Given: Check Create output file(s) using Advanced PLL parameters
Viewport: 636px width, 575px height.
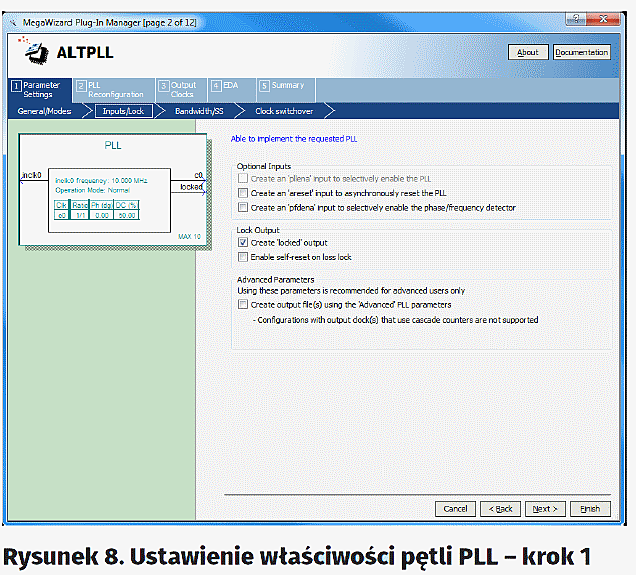Looking at the screenshot, I should point(242,305).
